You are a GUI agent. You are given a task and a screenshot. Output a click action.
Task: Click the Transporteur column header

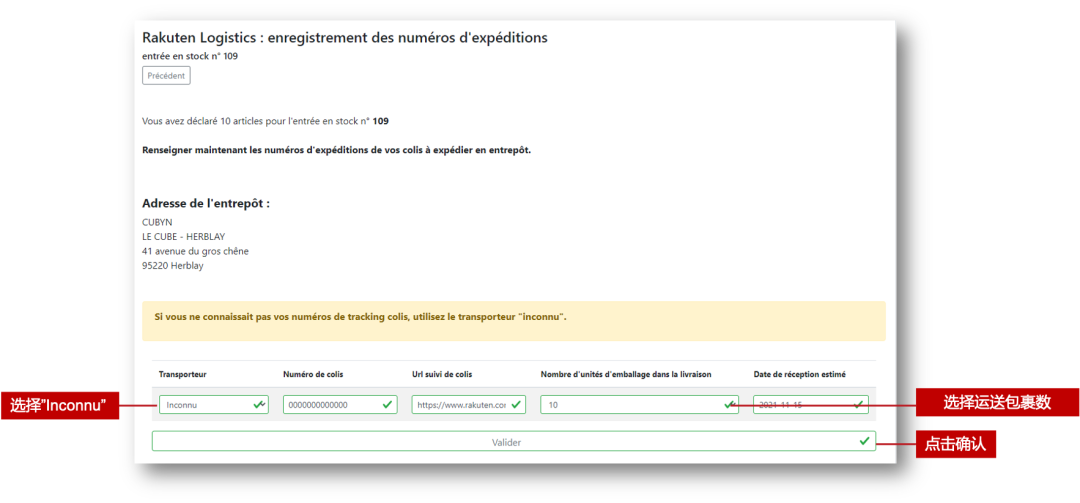(183, 374)
